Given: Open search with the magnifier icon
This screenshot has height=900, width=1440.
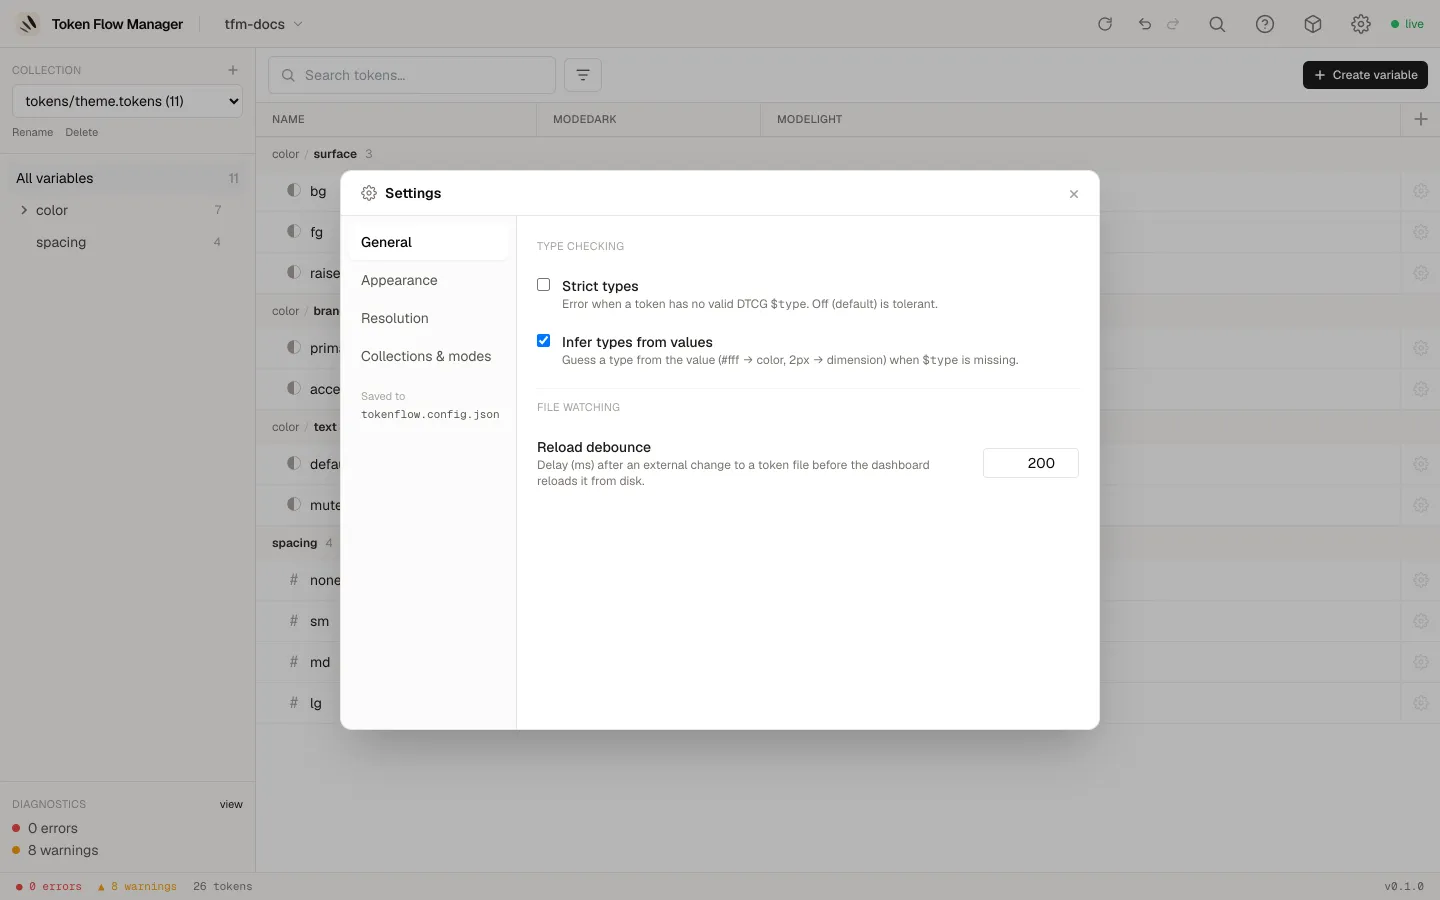Looking at the screenshot, I should coord(1217,24).
